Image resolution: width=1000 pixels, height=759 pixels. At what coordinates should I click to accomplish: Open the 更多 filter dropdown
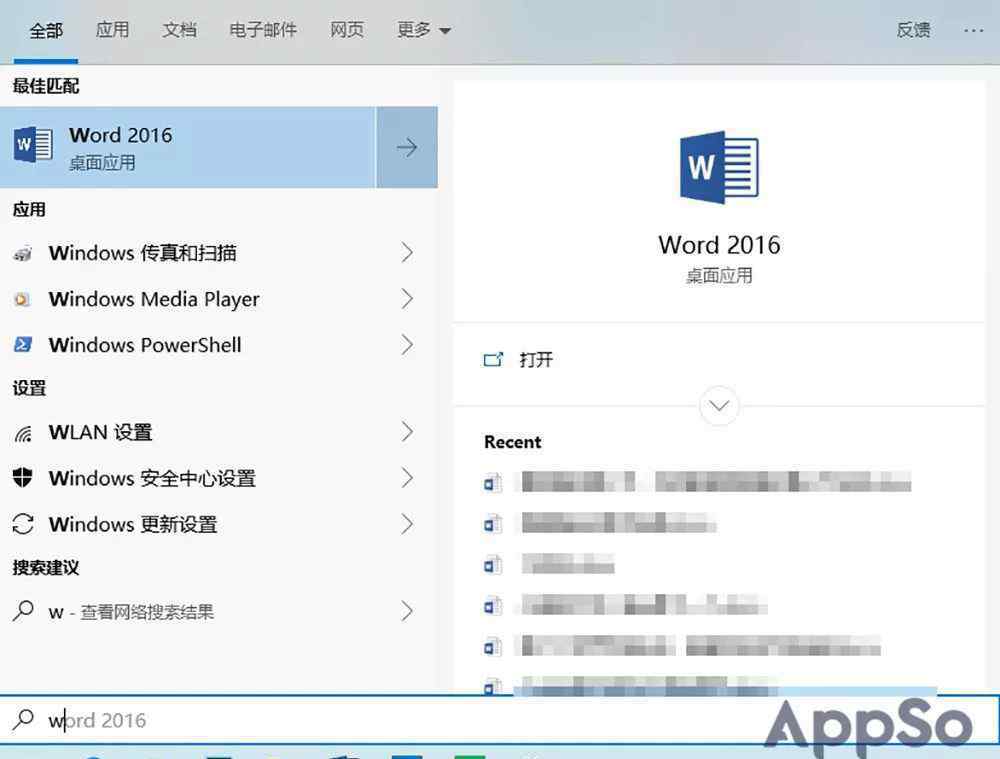(x=424, y=30)
